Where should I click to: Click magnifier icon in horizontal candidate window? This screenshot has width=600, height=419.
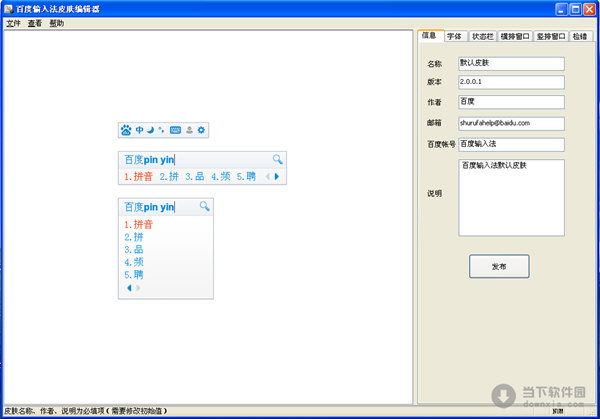click(x=278, y=159)
